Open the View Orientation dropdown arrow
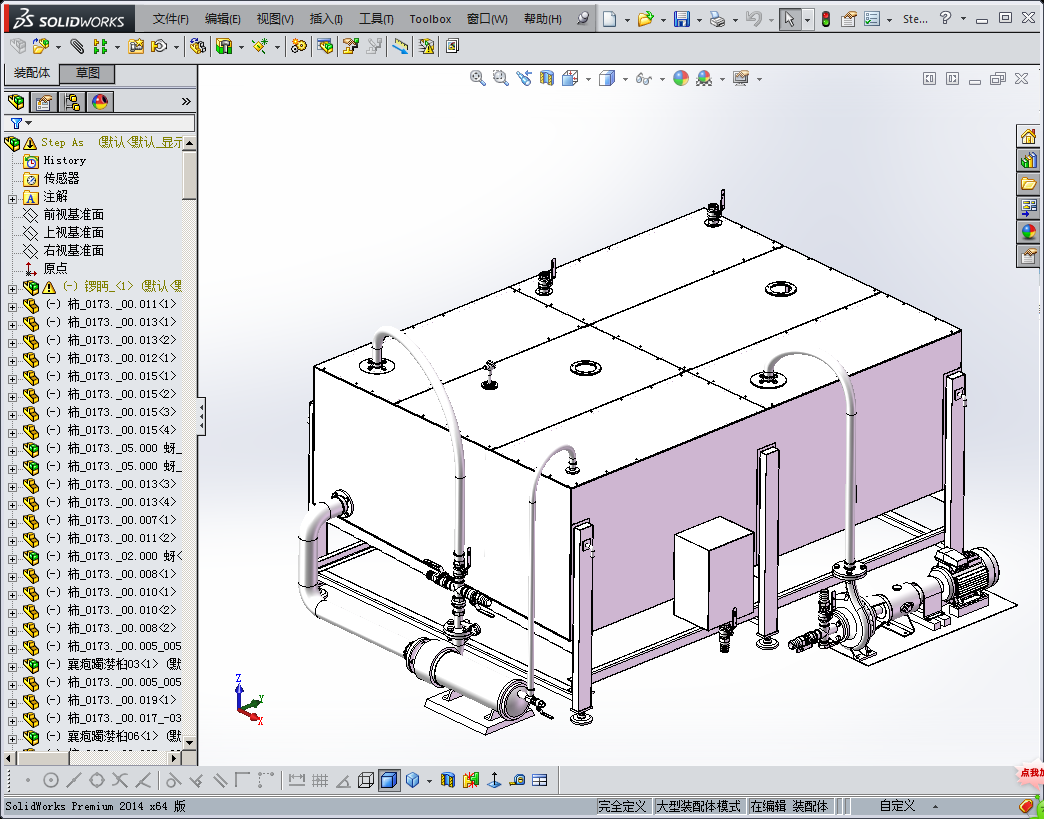Viewport: 1044px width, 819px height. (588, 79)
